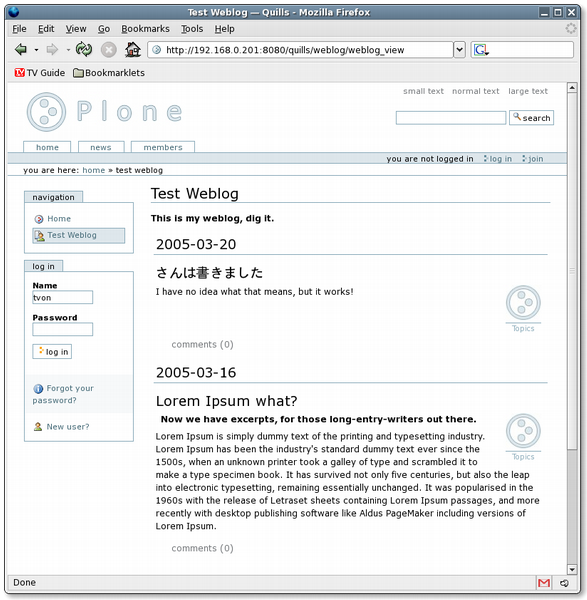The width and height of the screenshot is (587, 600).
Task: Click the Plone logo icon
Action: coord(46,112)
